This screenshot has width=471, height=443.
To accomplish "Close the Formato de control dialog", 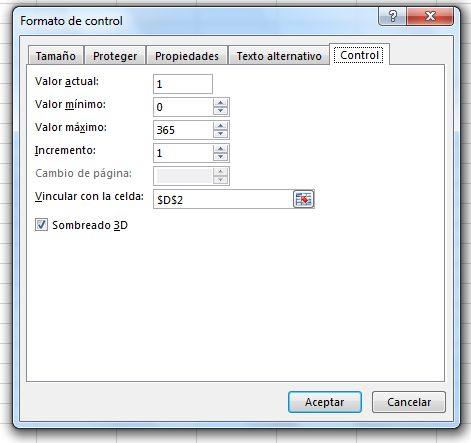I will [430, 16].
